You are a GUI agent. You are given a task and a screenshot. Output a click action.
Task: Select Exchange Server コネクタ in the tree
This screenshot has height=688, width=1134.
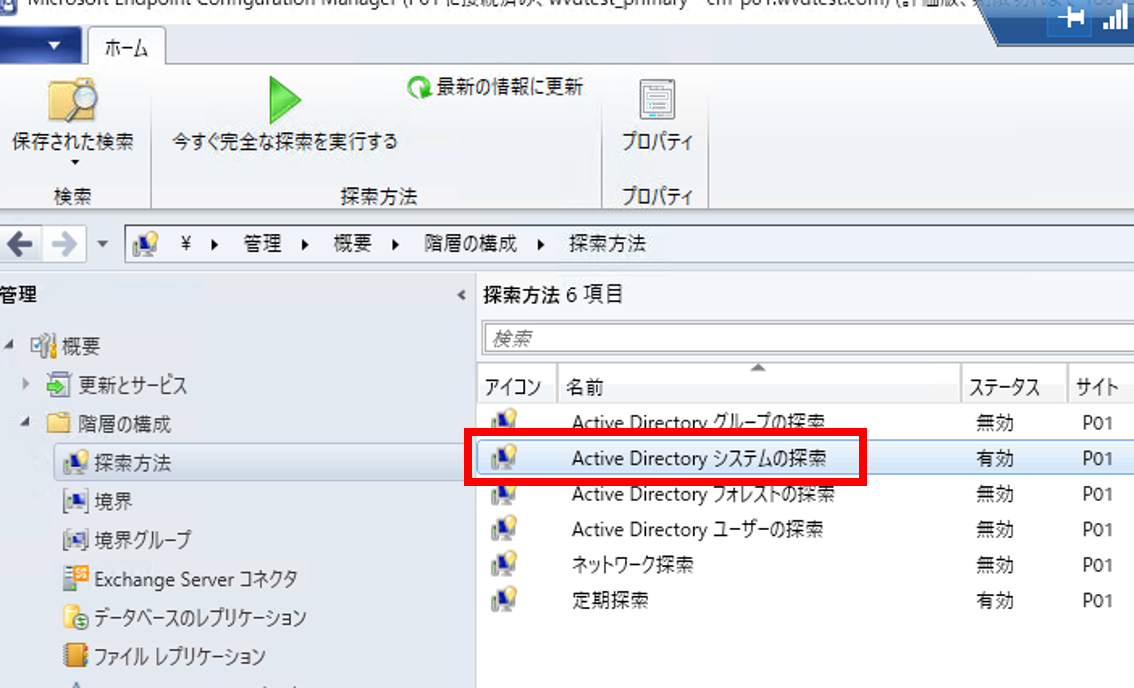click(196, 579)
